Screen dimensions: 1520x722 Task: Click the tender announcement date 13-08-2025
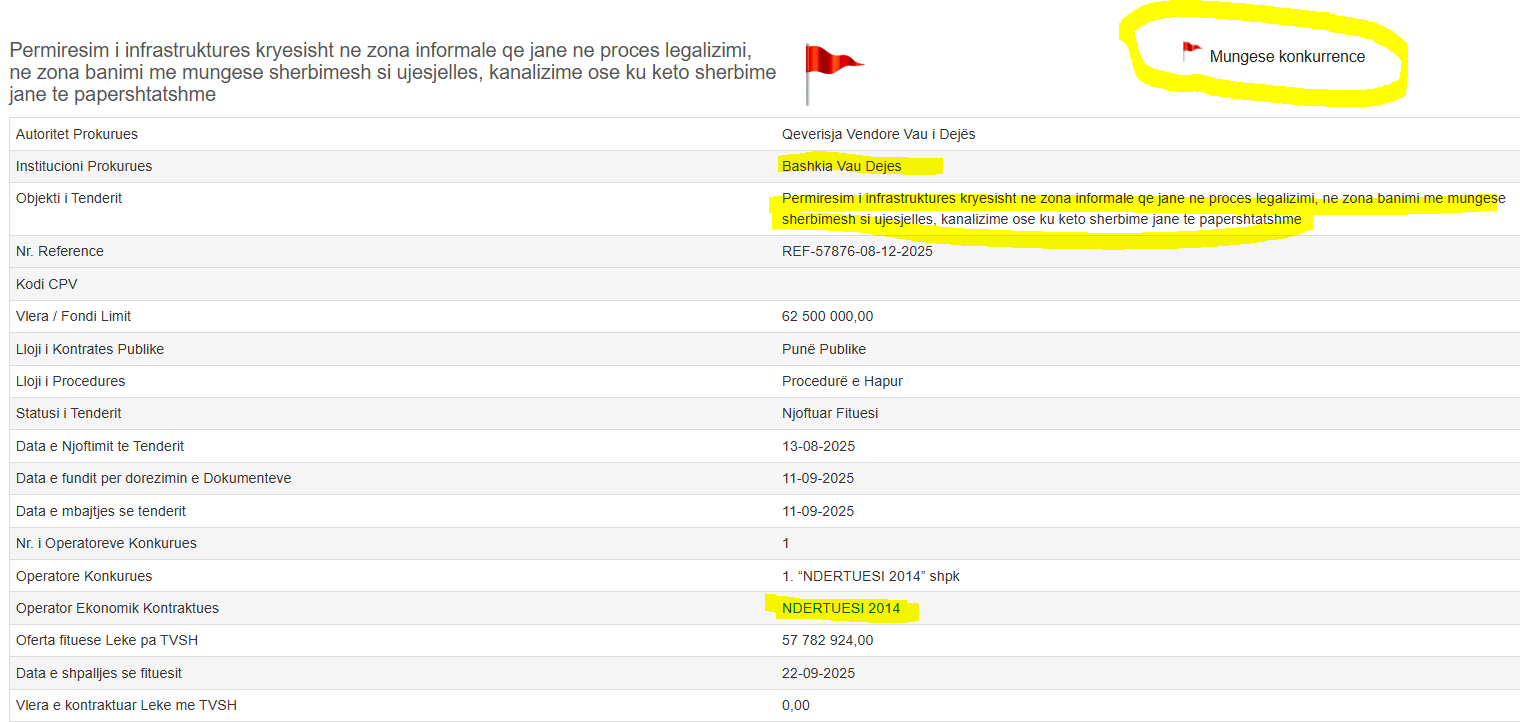pyautogui.click(x=818, y=446)
